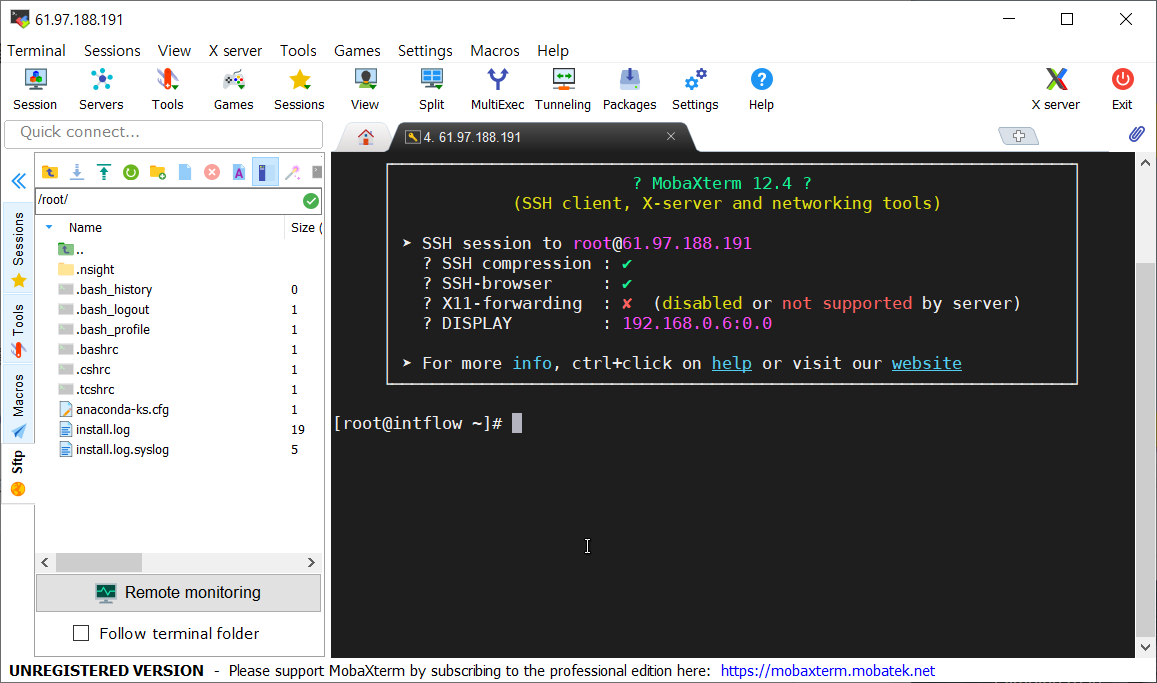Select the Sftp vertical side tab
The height and width of the screenshot is (683, 1157).
coord(18,472)
